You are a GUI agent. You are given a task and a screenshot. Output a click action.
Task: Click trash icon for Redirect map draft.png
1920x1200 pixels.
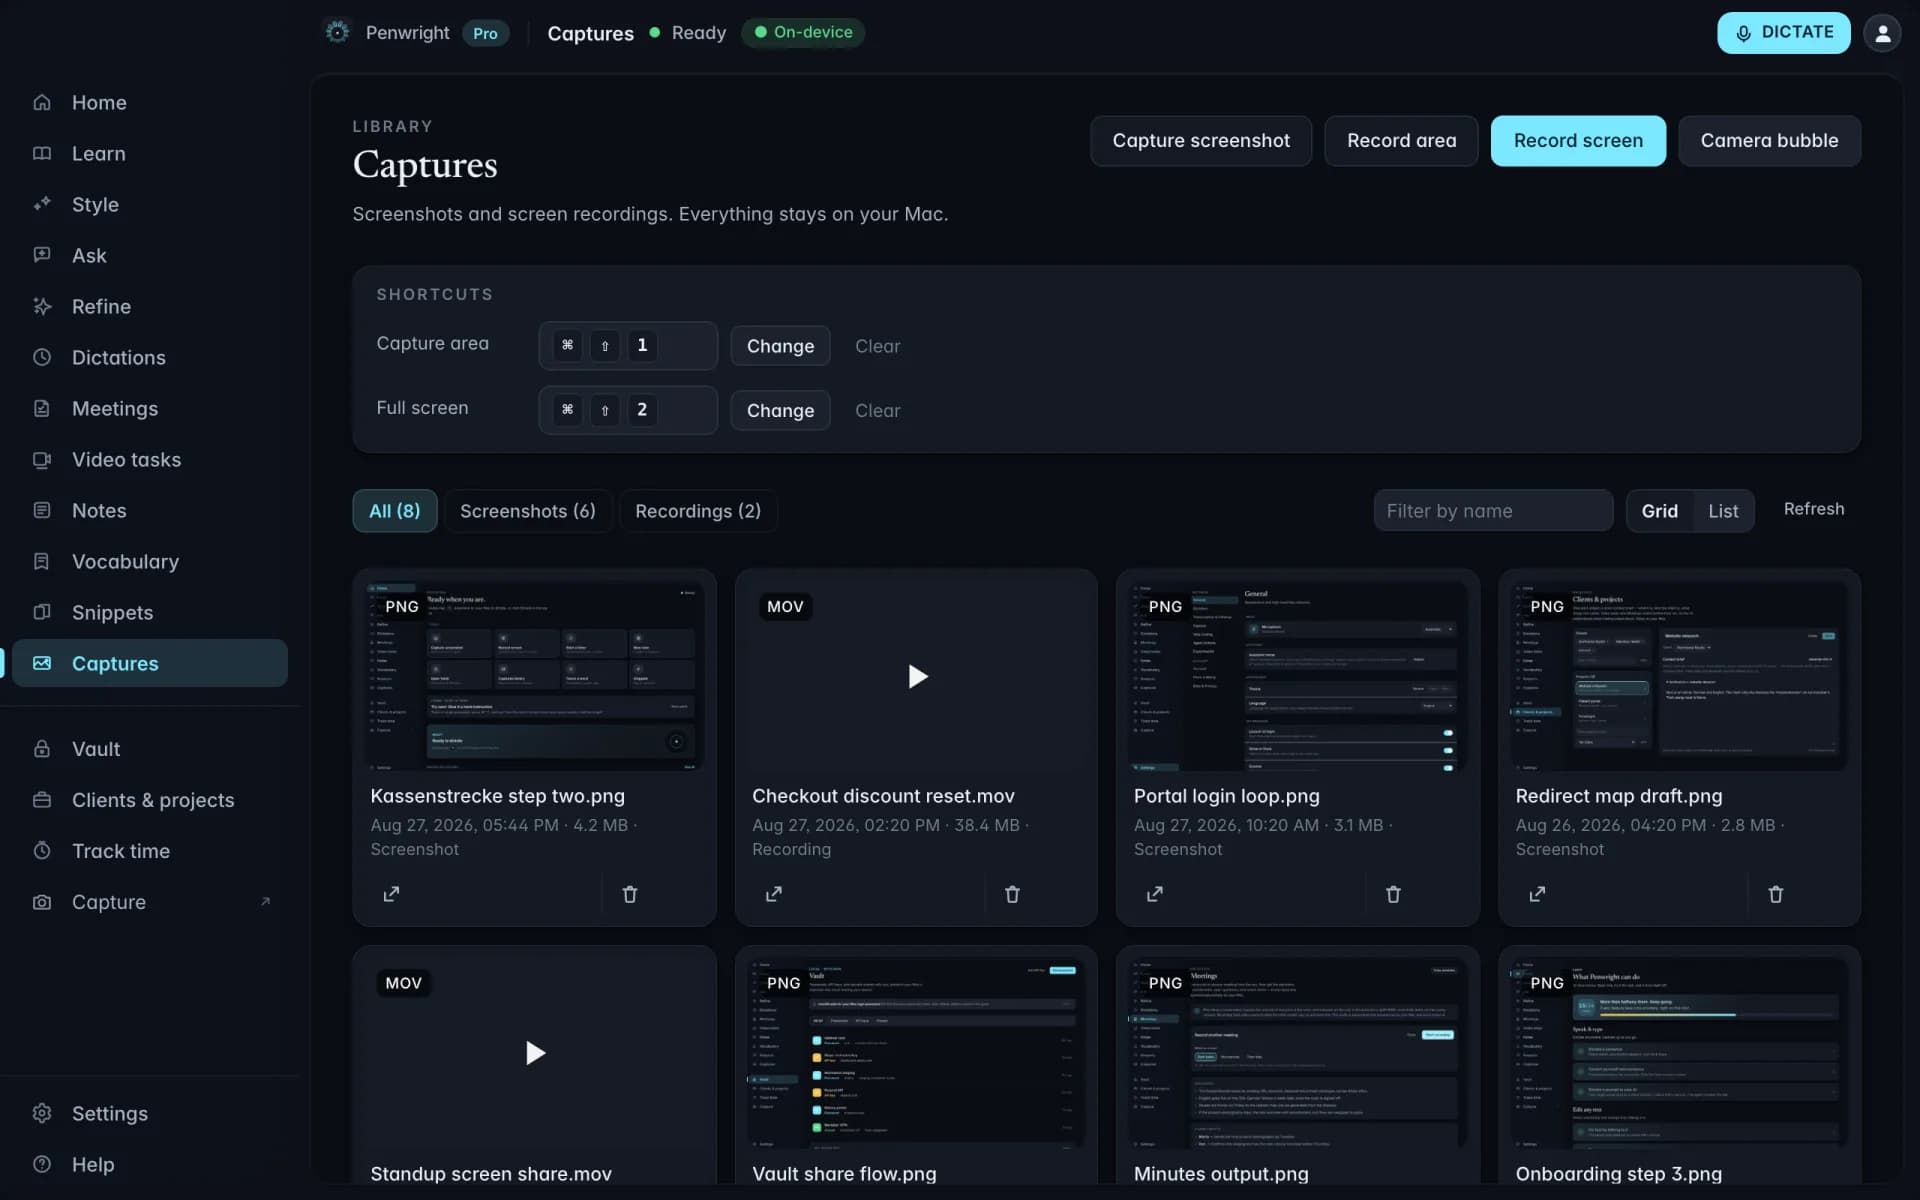coord(1775,894)
